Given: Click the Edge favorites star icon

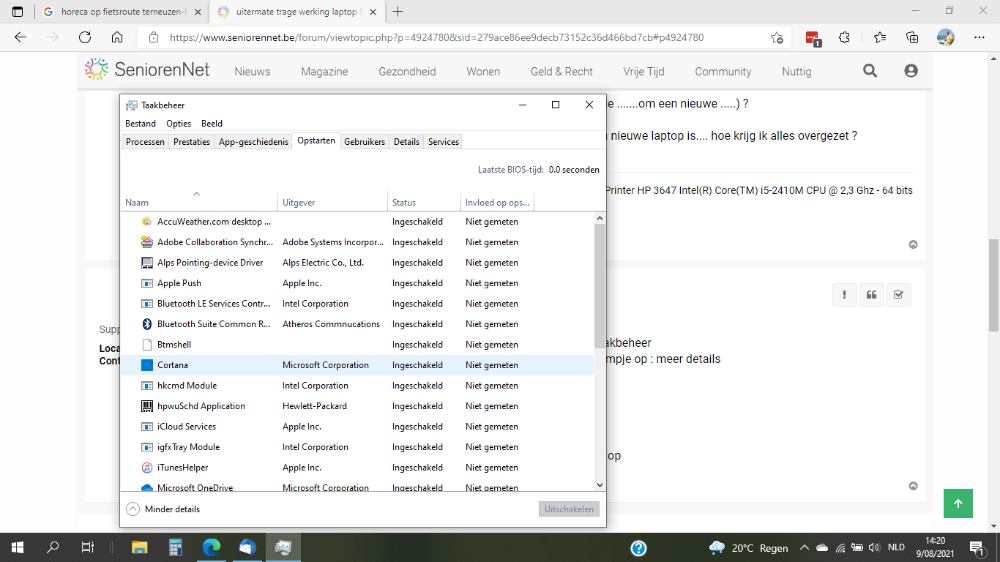Looking at the screenshot, I should (x=879, y=37).
